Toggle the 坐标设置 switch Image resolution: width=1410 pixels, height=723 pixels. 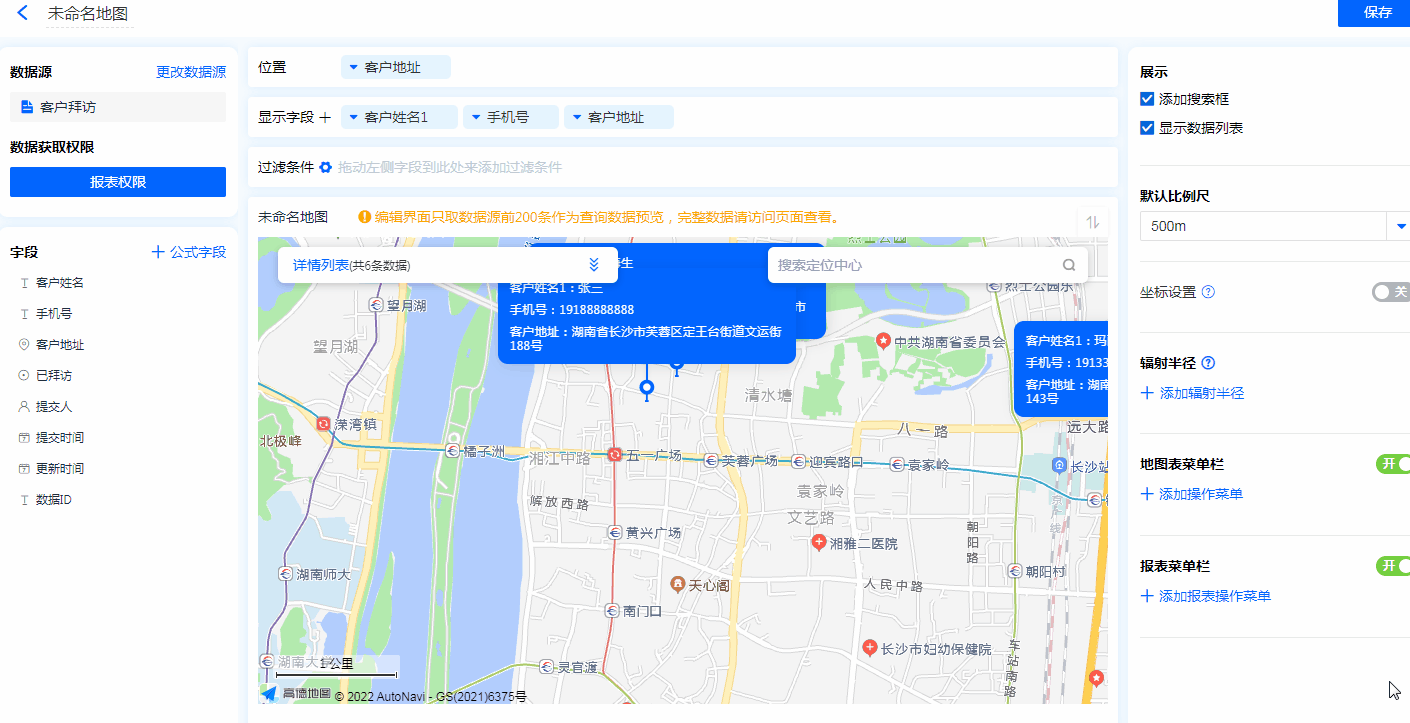point(1390,292)
